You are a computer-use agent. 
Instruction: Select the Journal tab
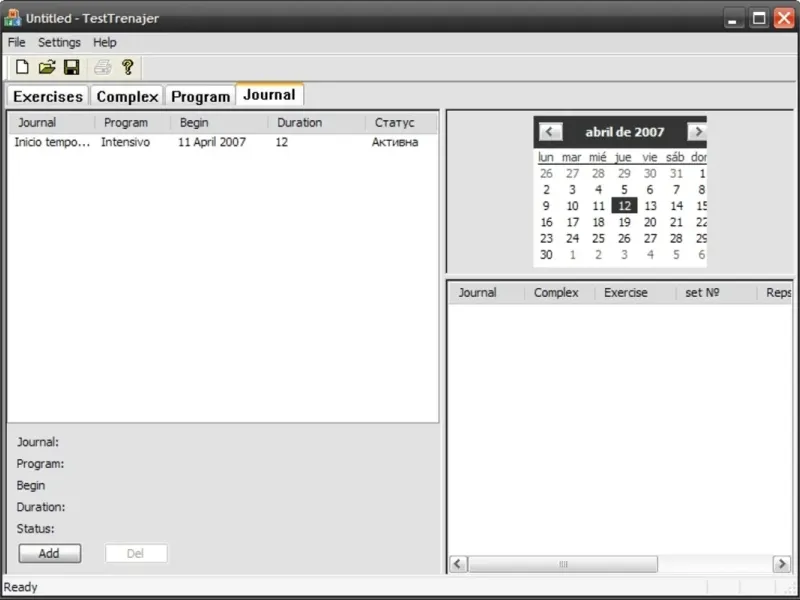click(269, 95)
